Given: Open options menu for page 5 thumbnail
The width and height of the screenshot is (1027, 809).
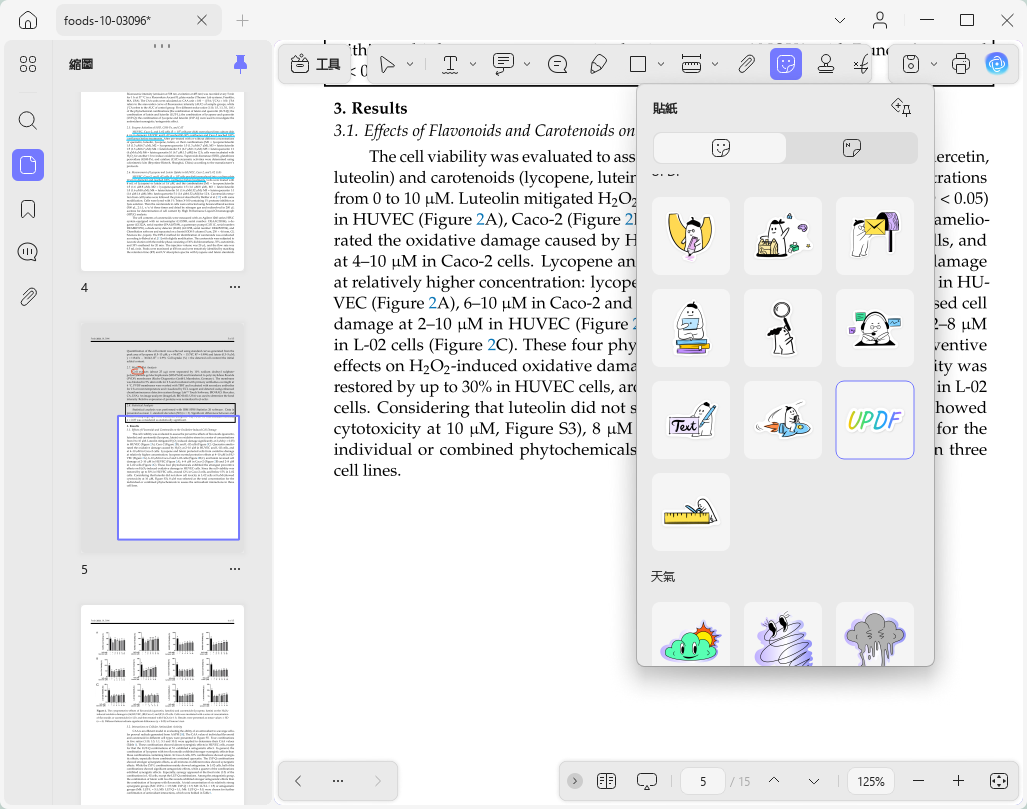Looking at the screenshot, I should (234, 569).
